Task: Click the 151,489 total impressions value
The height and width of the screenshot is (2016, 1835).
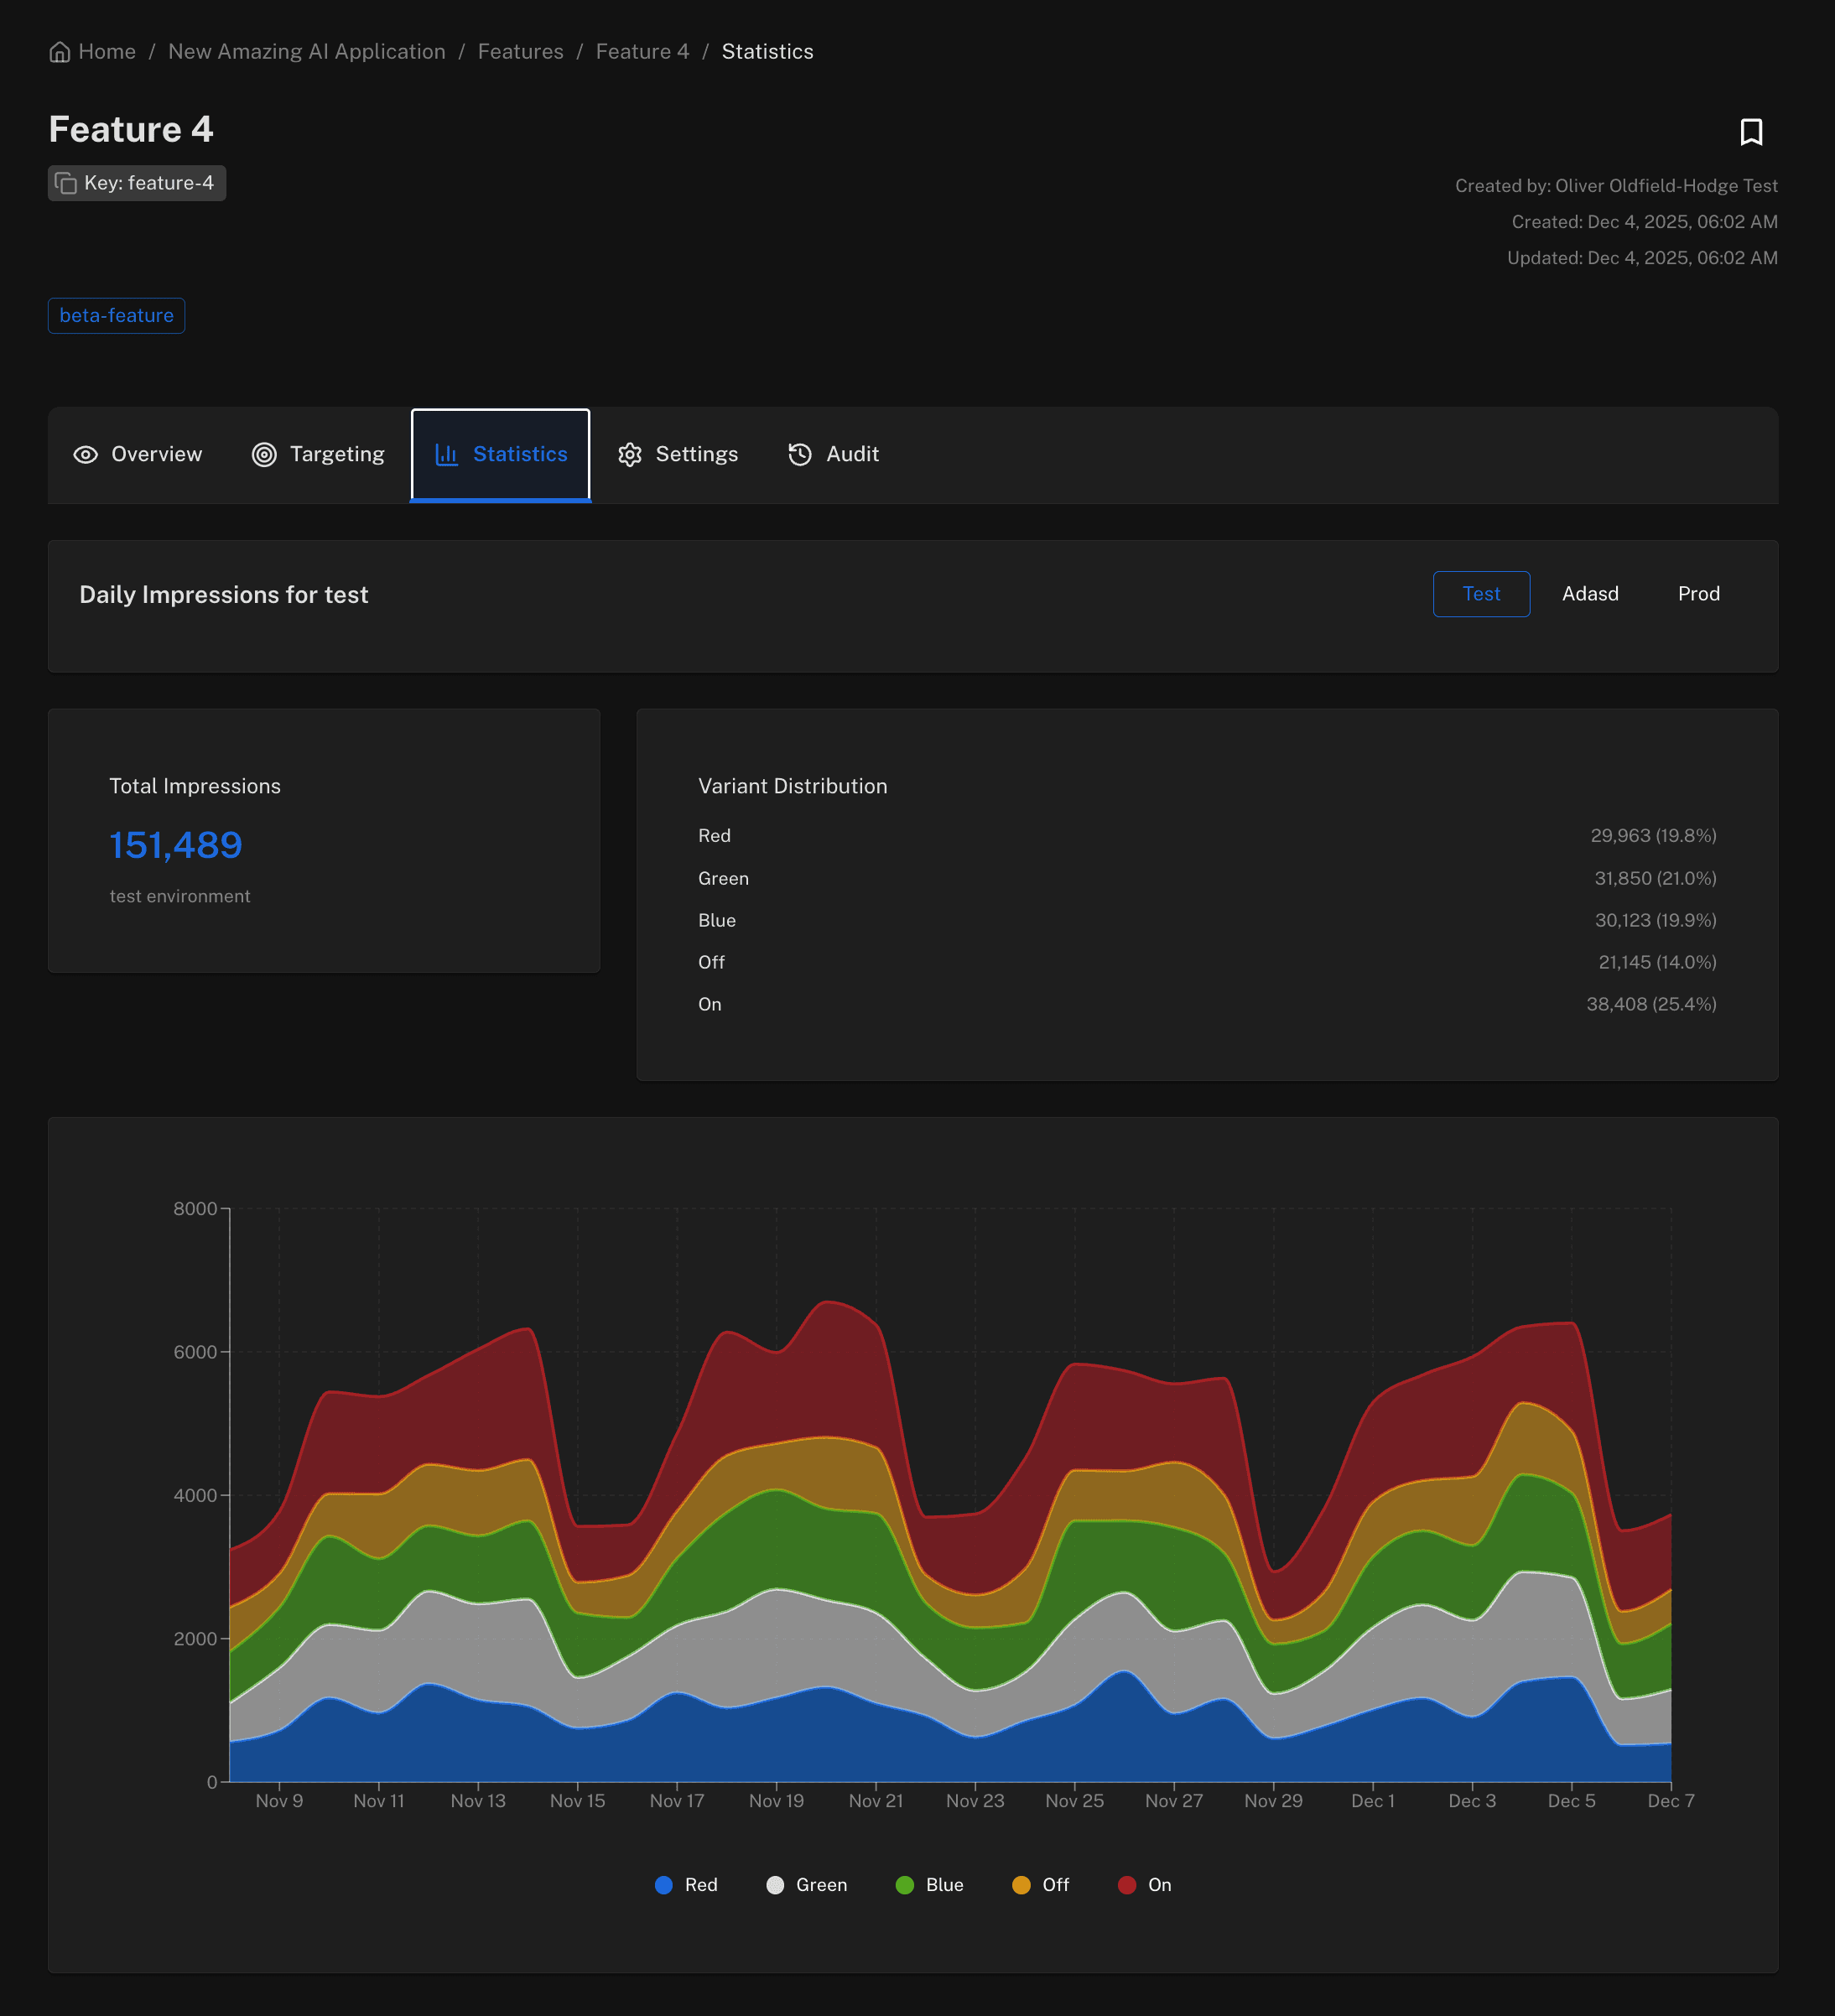Action: (x=176, y=844)
